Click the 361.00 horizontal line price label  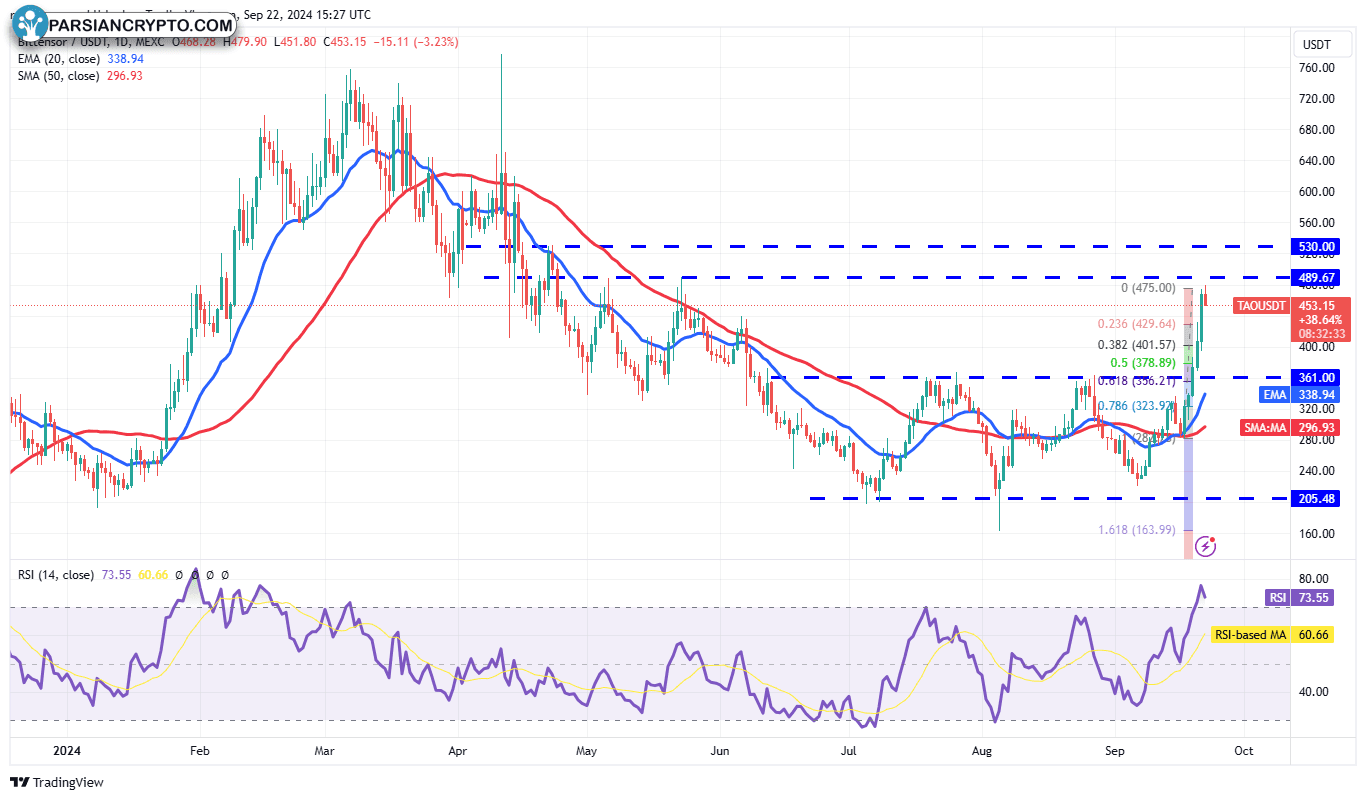pyautogui.click(x=1316, y=377)
